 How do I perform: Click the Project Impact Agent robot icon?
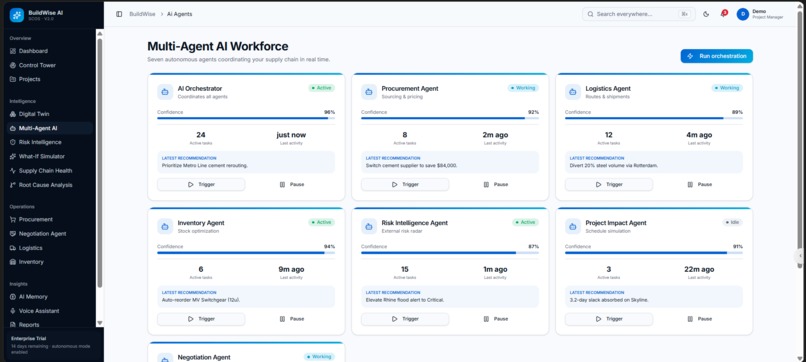pyautogui.click(x=573, y=226)
